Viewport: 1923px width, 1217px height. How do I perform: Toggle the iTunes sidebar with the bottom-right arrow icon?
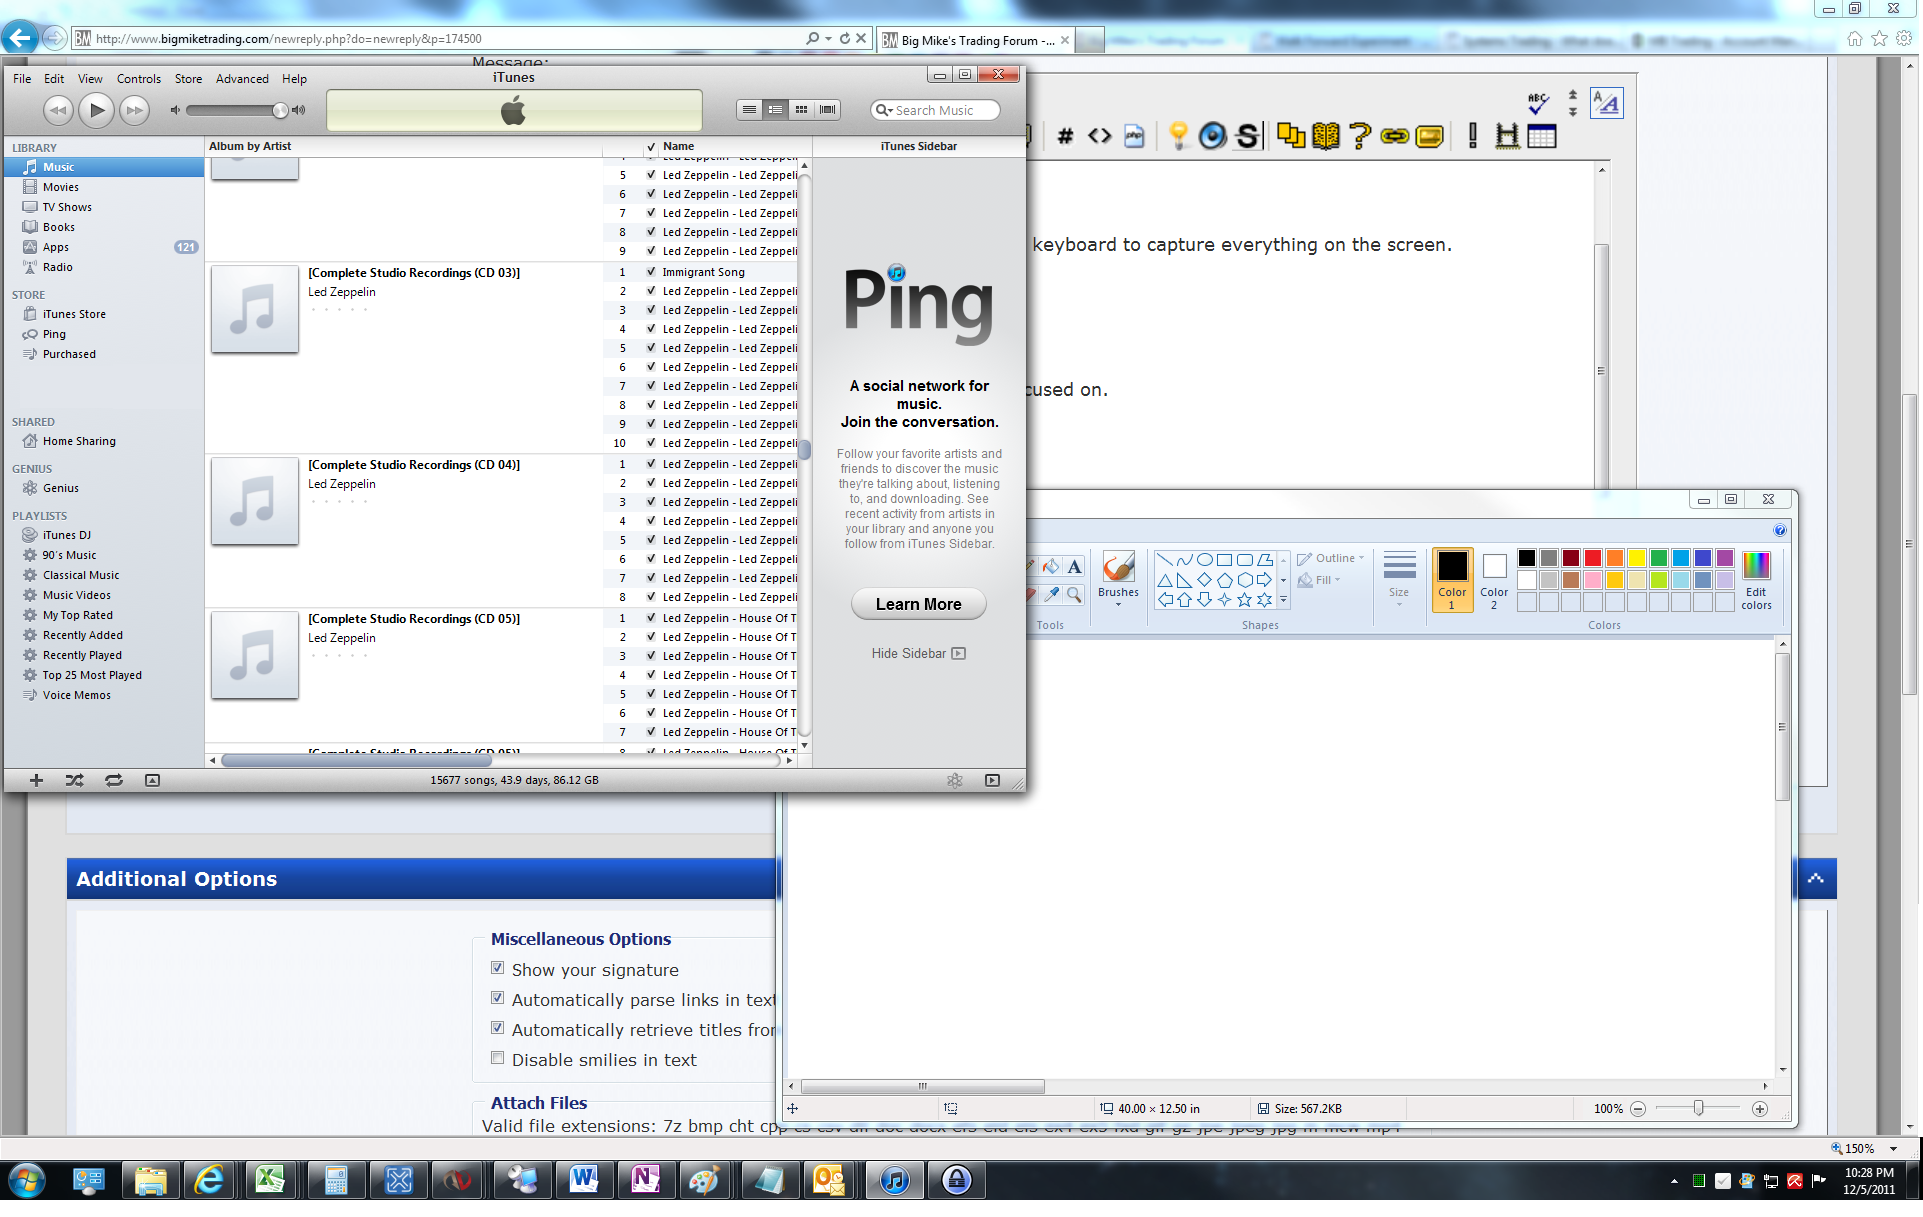992,780
